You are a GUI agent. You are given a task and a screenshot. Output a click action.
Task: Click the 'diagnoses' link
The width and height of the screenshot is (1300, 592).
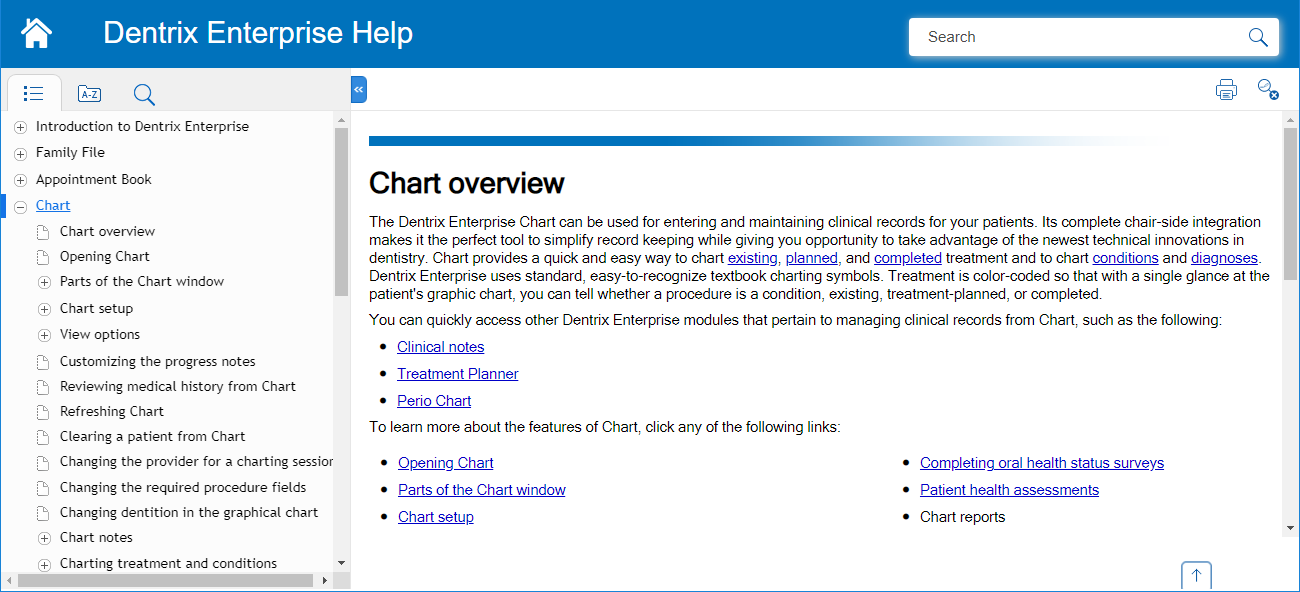[x=1223, y=258]
